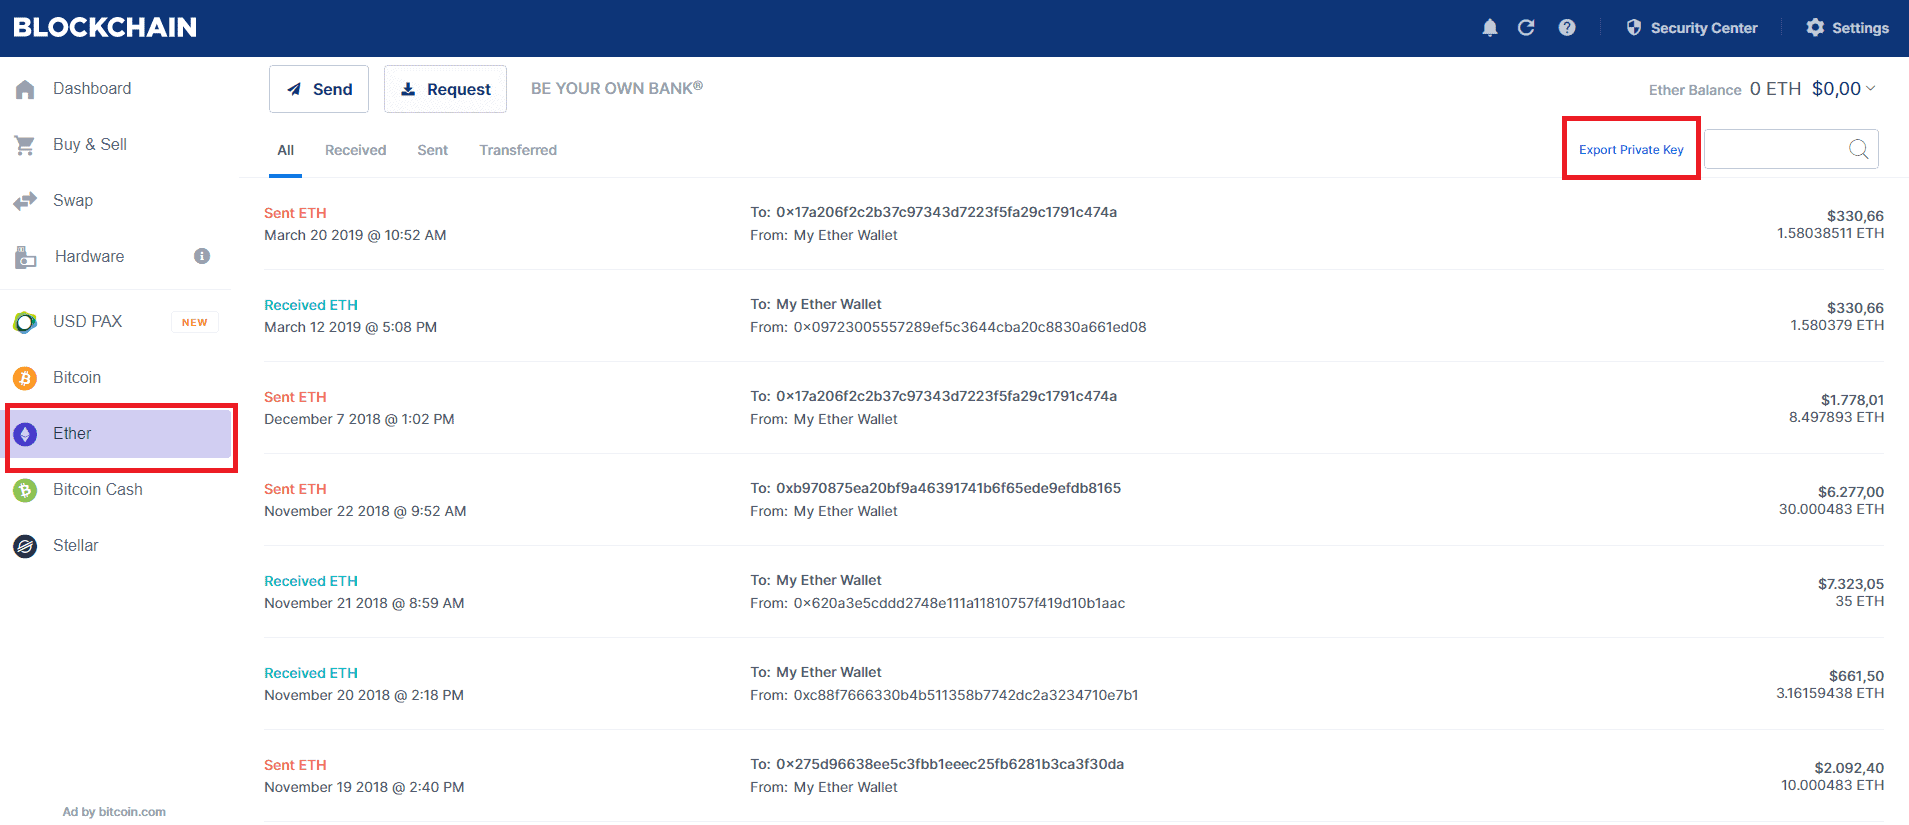Click the BLOCKCHAIN logo
Screen dimensions: 1909x825
105,28
